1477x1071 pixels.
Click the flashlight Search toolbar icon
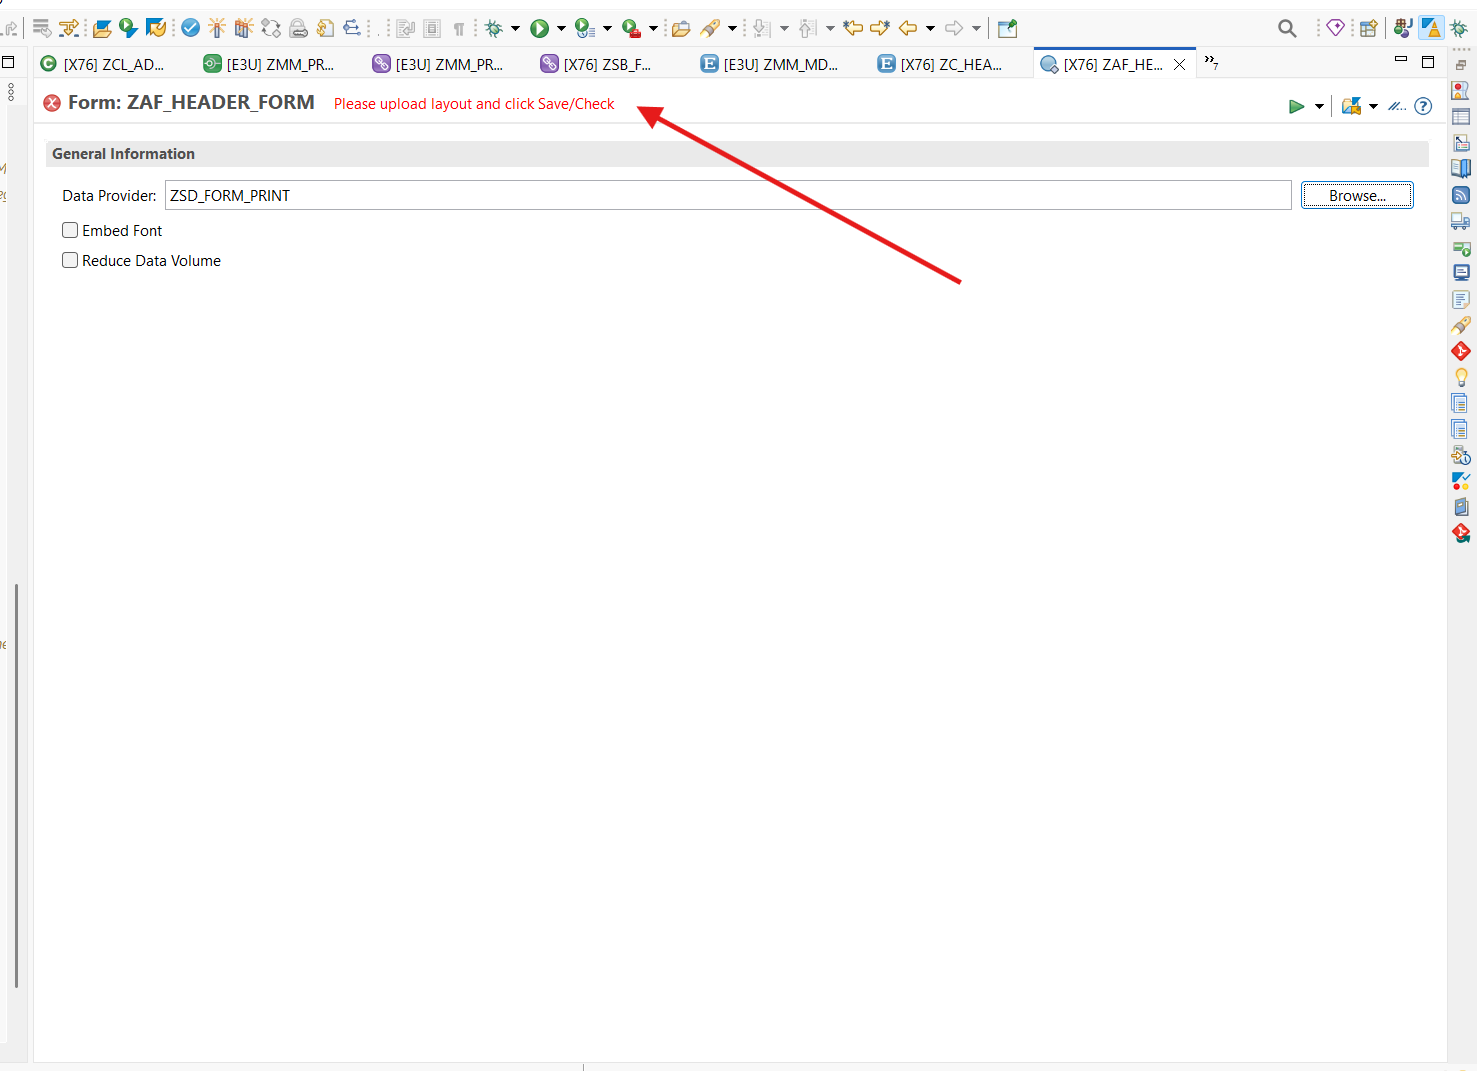710,28
